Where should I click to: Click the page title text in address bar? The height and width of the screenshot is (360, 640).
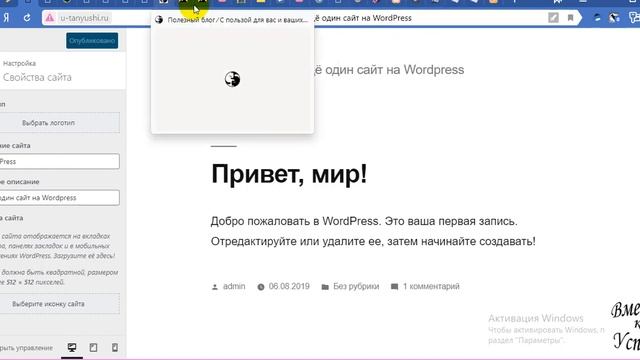(x=362, y=18)
